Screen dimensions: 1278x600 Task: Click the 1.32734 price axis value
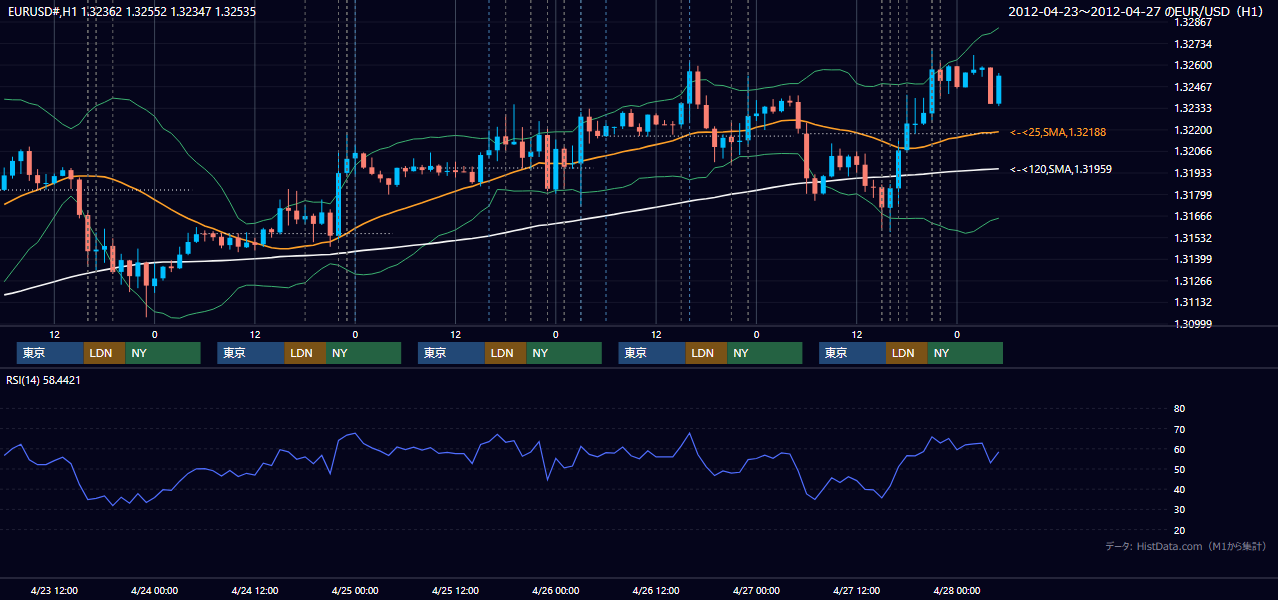1193,44
